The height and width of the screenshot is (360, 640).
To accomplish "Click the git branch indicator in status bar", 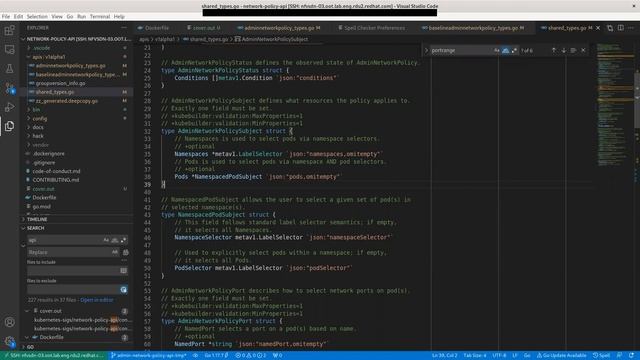I will pyautogui.click(x=148, y=356).
